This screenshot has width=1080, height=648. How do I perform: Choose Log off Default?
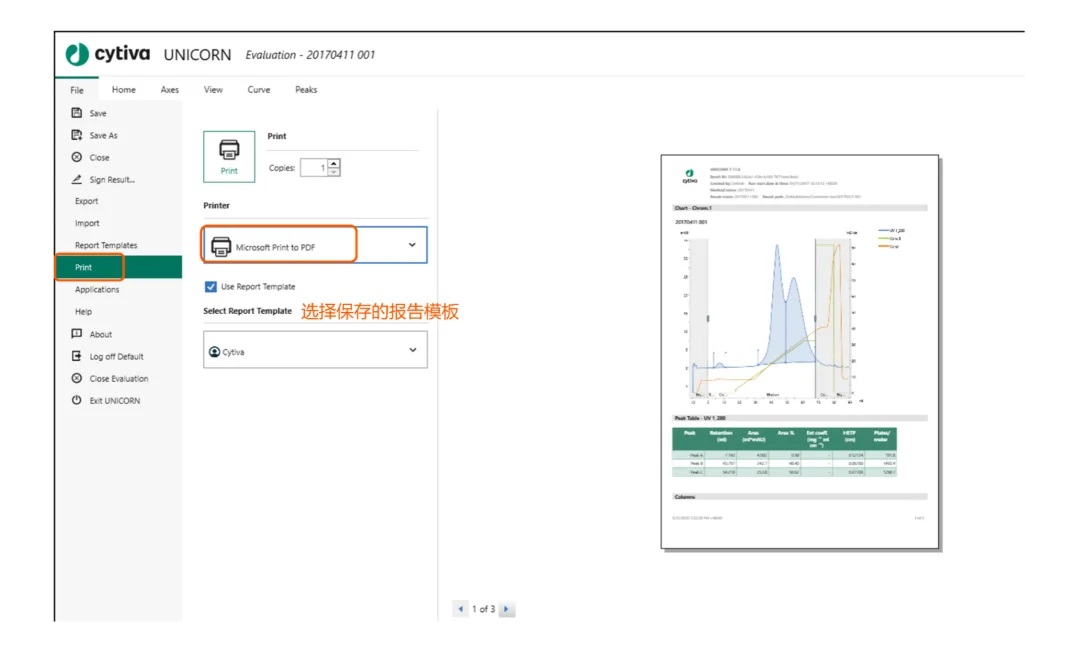pos(116,357)
